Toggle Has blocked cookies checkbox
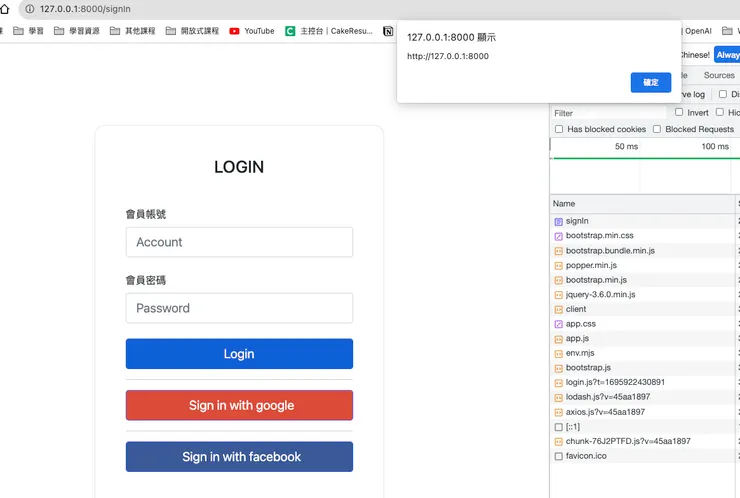Viewport: 740px width, 498px height. click(x=559, y=129)
